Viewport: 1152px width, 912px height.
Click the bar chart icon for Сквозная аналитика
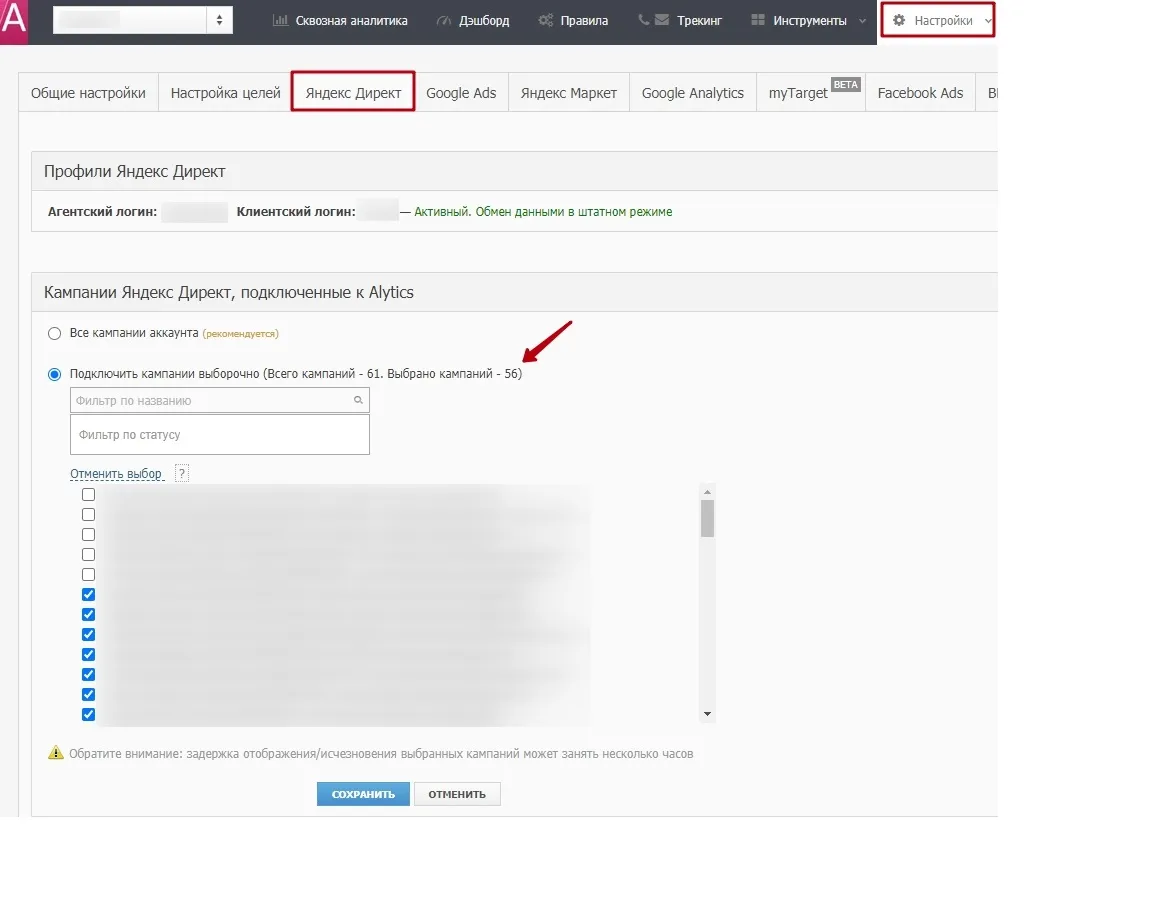click(x=280, y=21)
